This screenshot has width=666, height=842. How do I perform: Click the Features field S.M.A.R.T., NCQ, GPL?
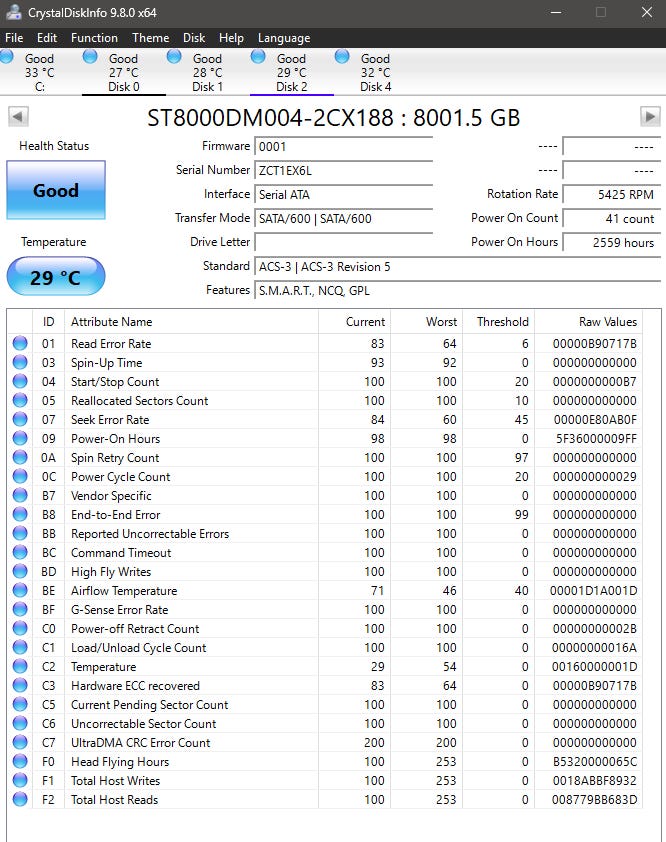click(458, 291)
